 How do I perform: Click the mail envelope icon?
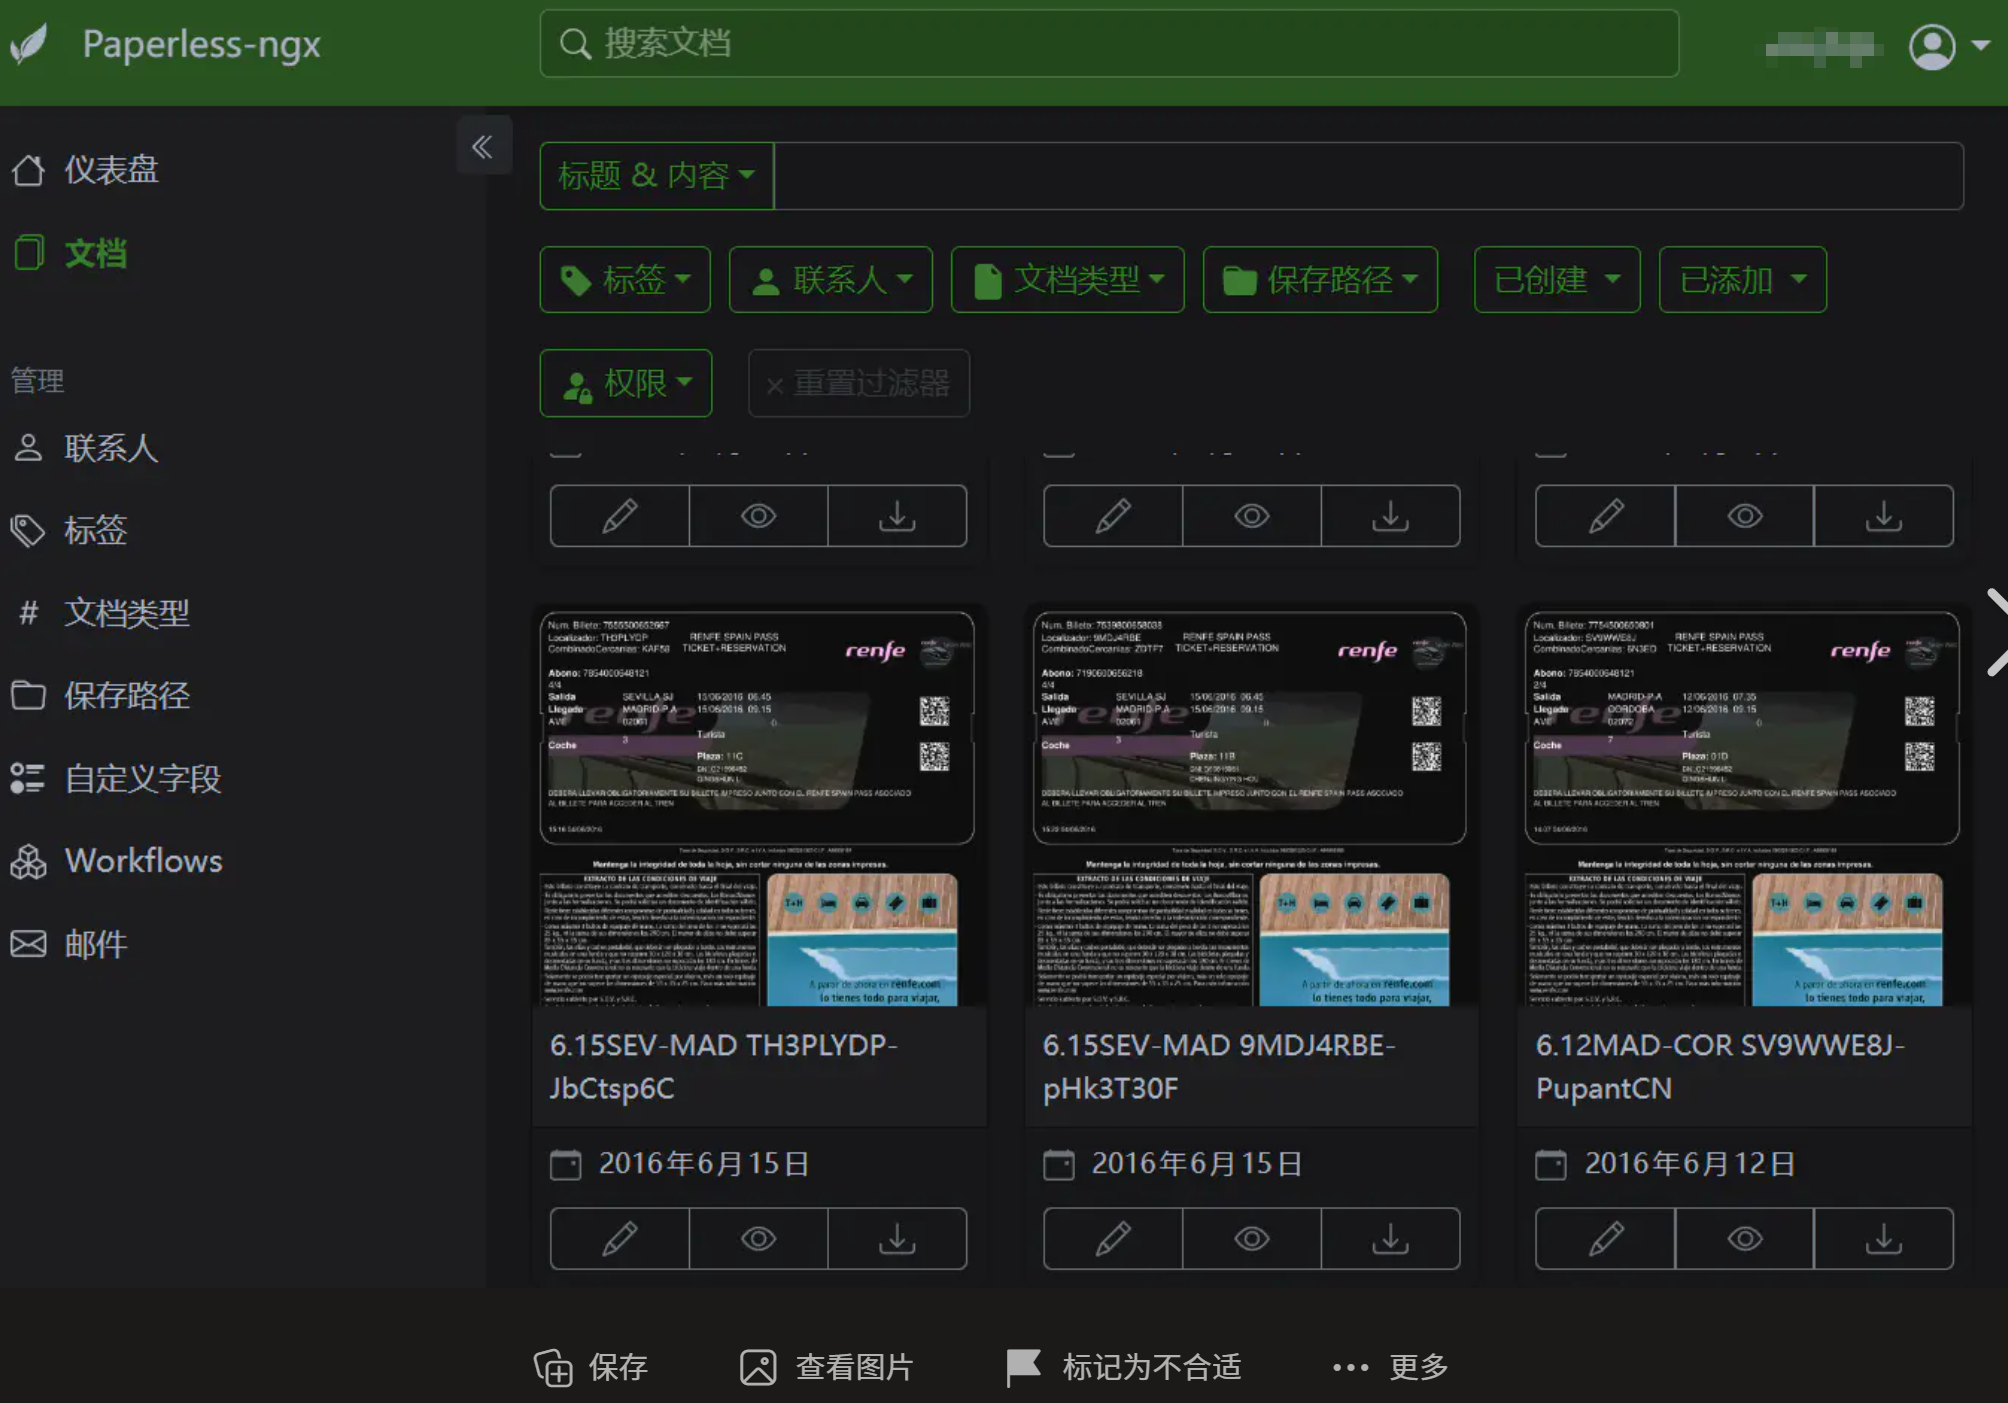[28, 944]
